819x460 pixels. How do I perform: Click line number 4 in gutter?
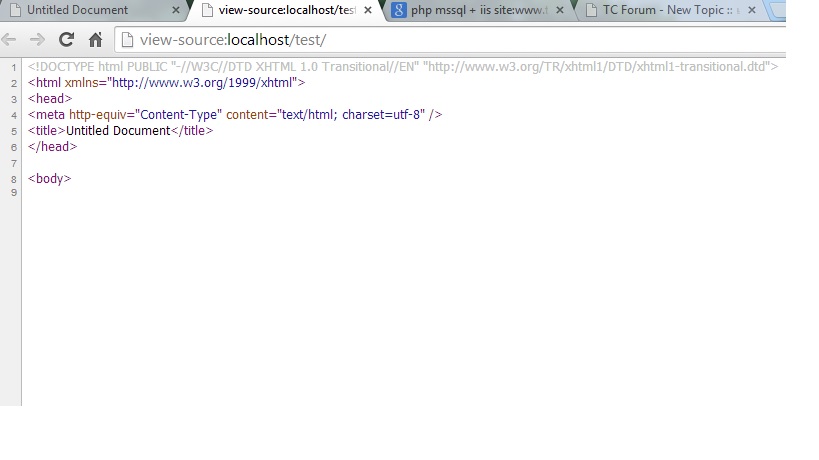[x=14, y=115]
